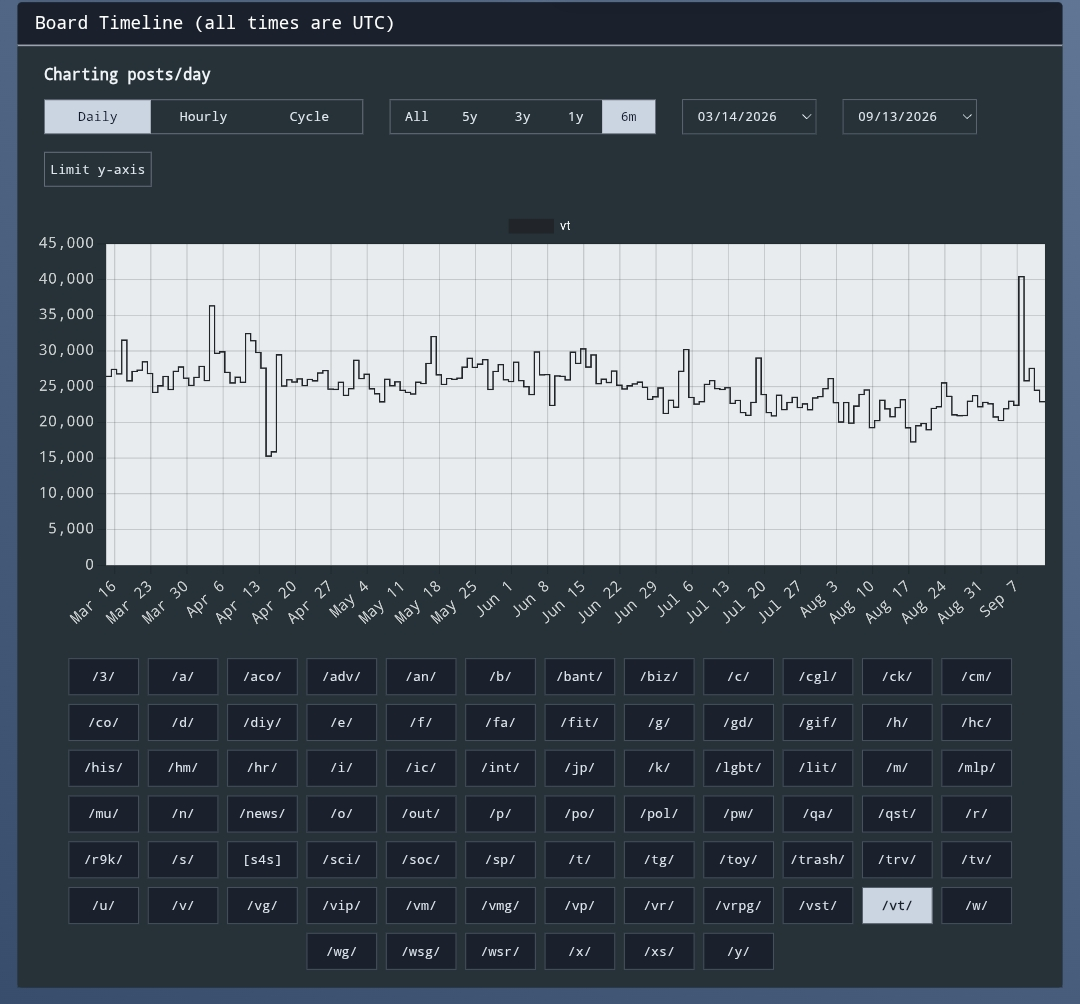Select the /3/ board button
Screen dimensions: 1080x1004
click(103, 676)
